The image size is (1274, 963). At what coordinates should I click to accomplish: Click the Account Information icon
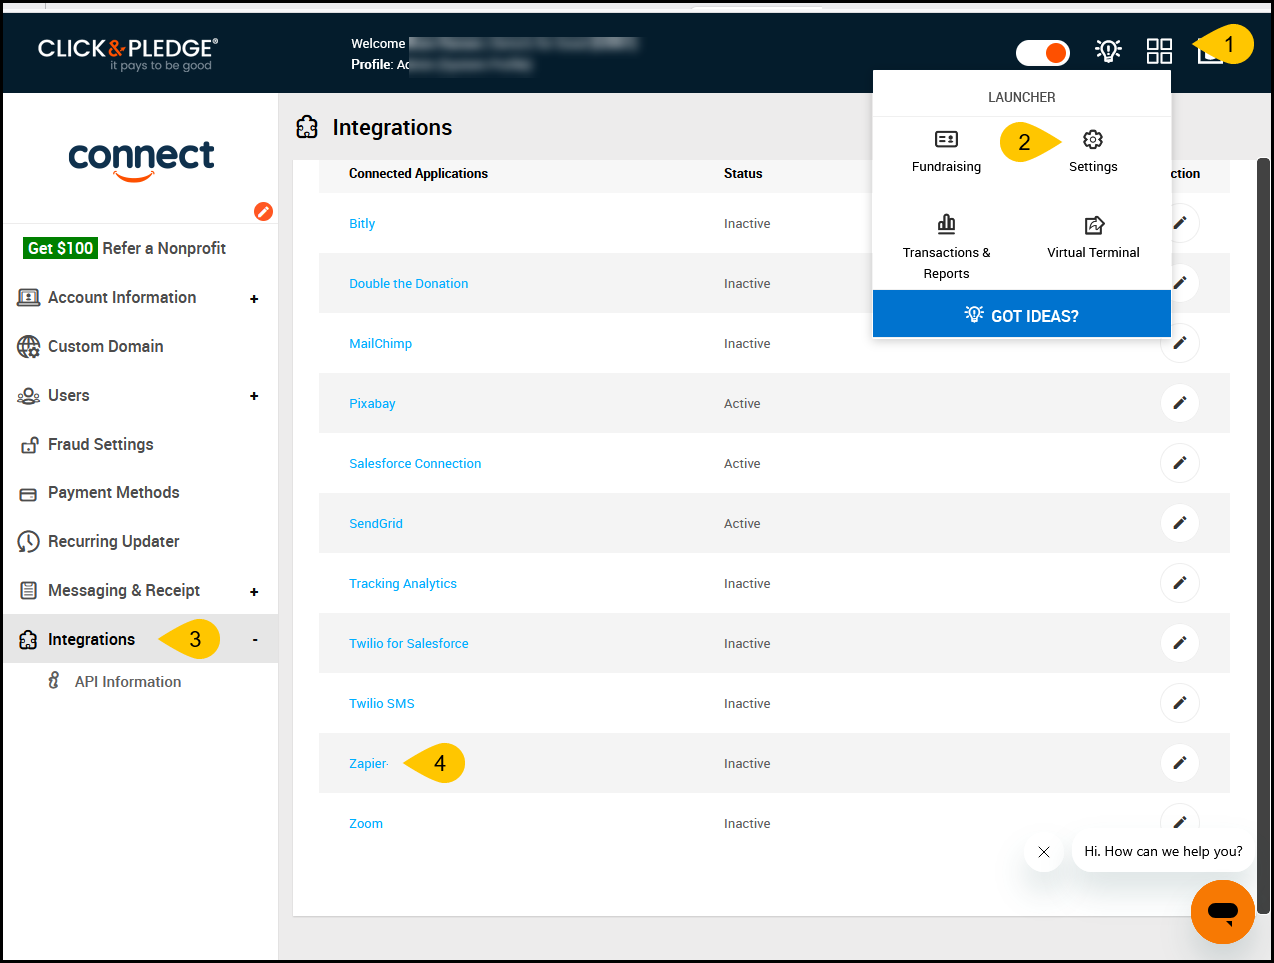(29, 298)
